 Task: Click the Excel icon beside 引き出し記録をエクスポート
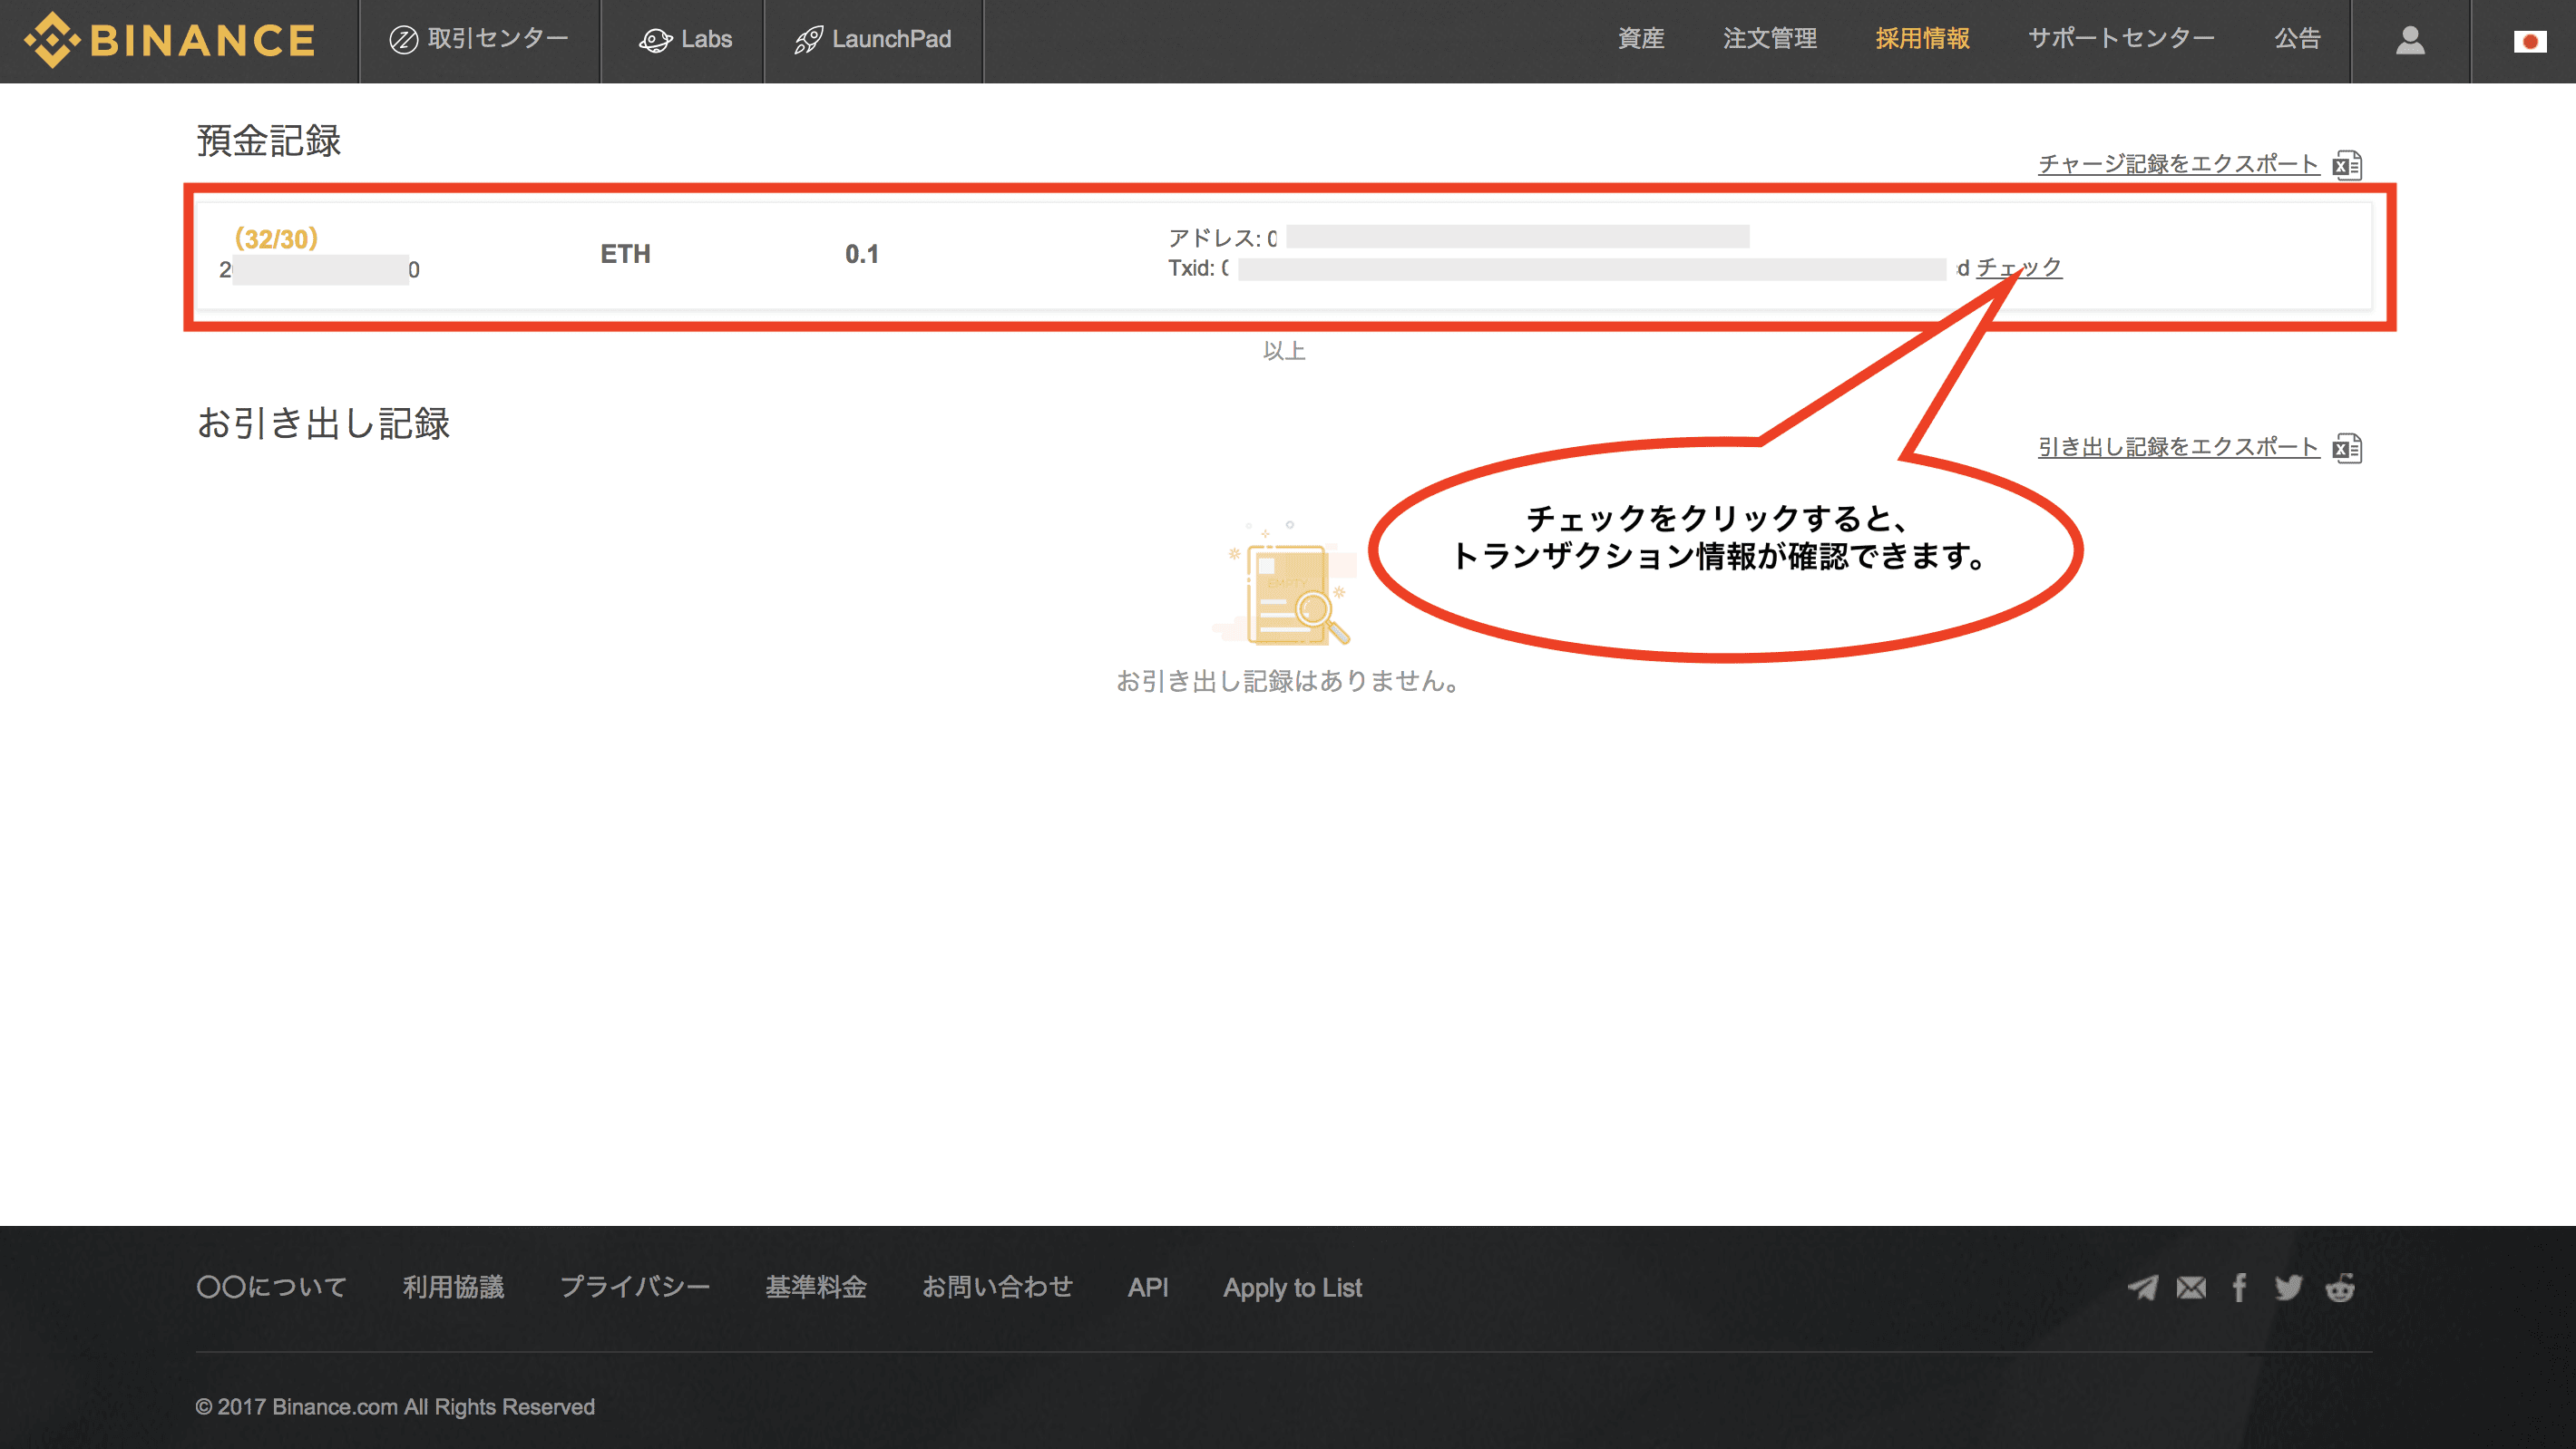(2347, 448)
